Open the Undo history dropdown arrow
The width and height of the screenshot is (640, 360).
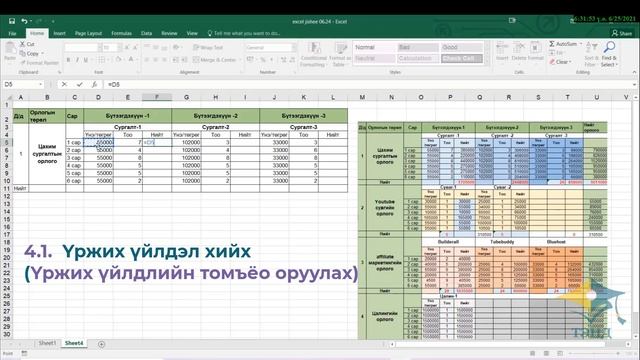click(x=31, y=21)
